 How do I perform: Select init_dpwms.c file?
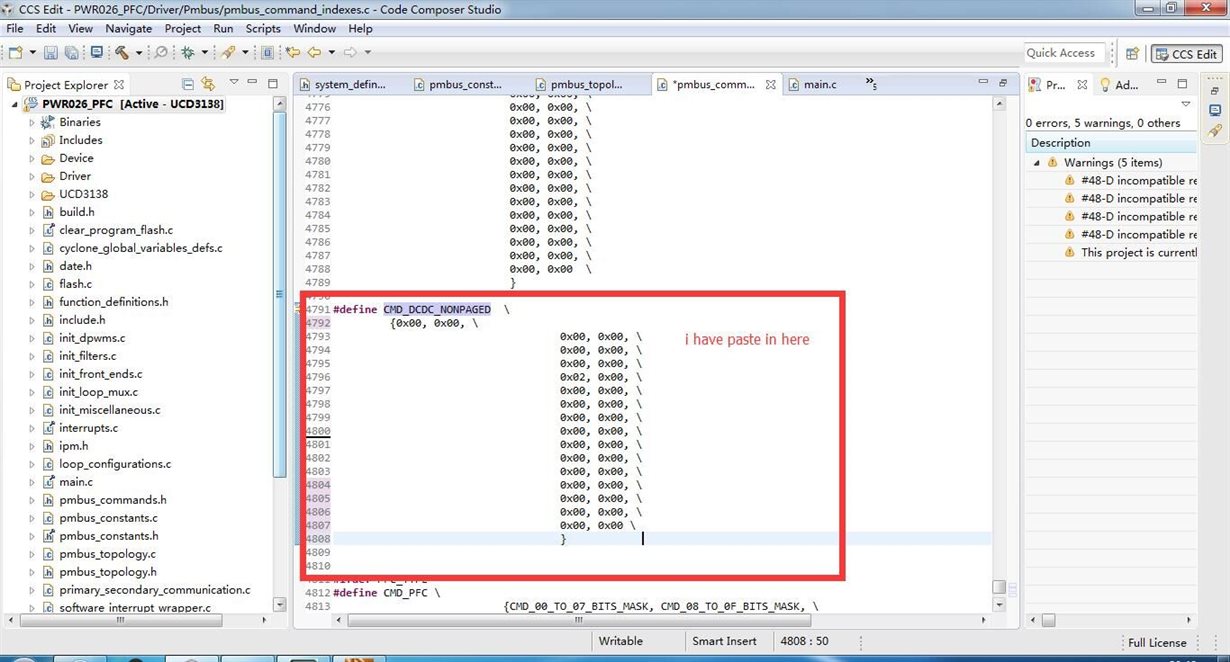click(x=92, y=338)
